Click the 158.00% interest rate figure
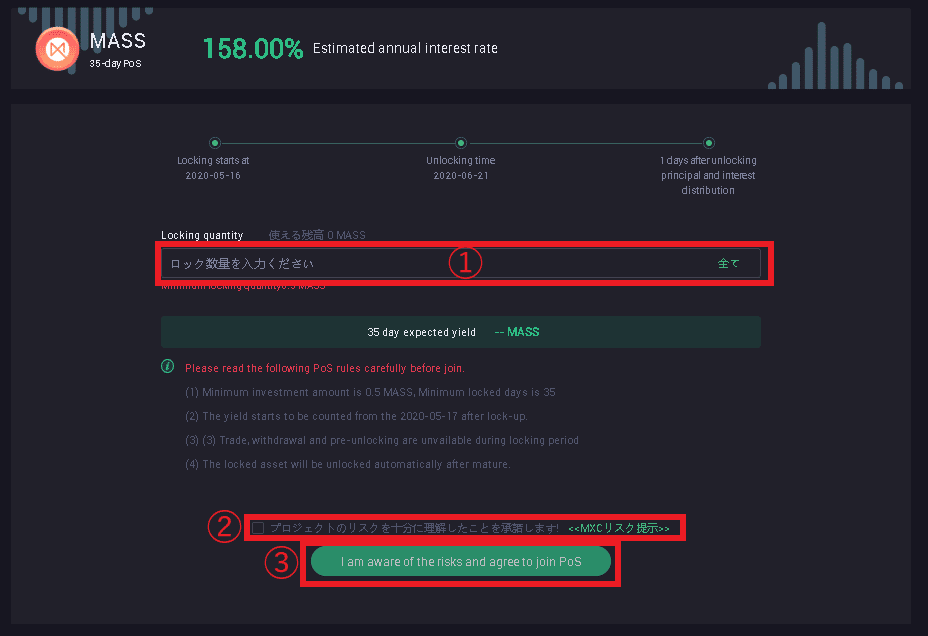 tap(253, 49)
